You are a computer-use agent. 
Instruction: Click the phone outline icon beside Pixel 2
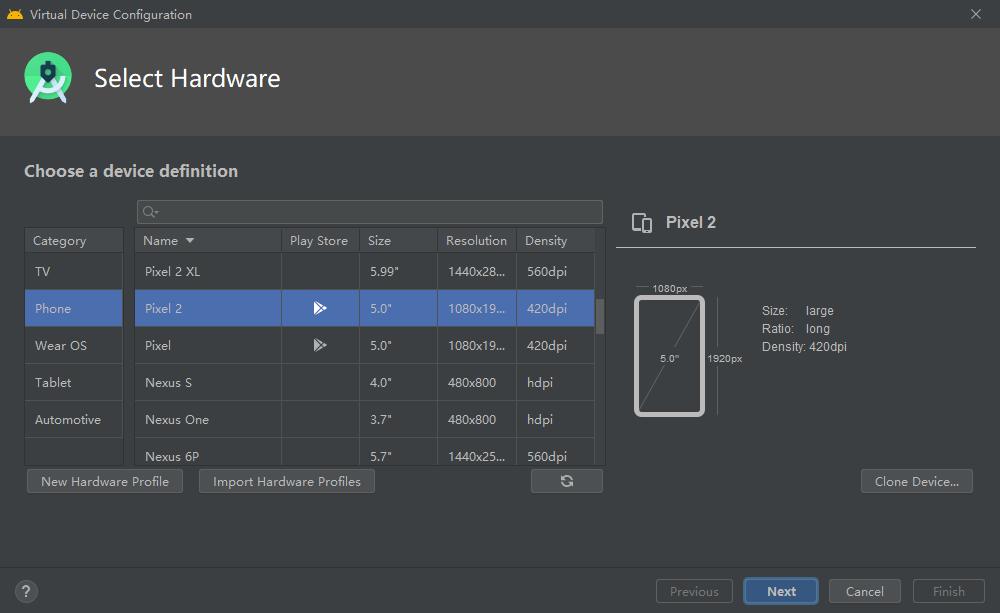(x=641, y=223)
